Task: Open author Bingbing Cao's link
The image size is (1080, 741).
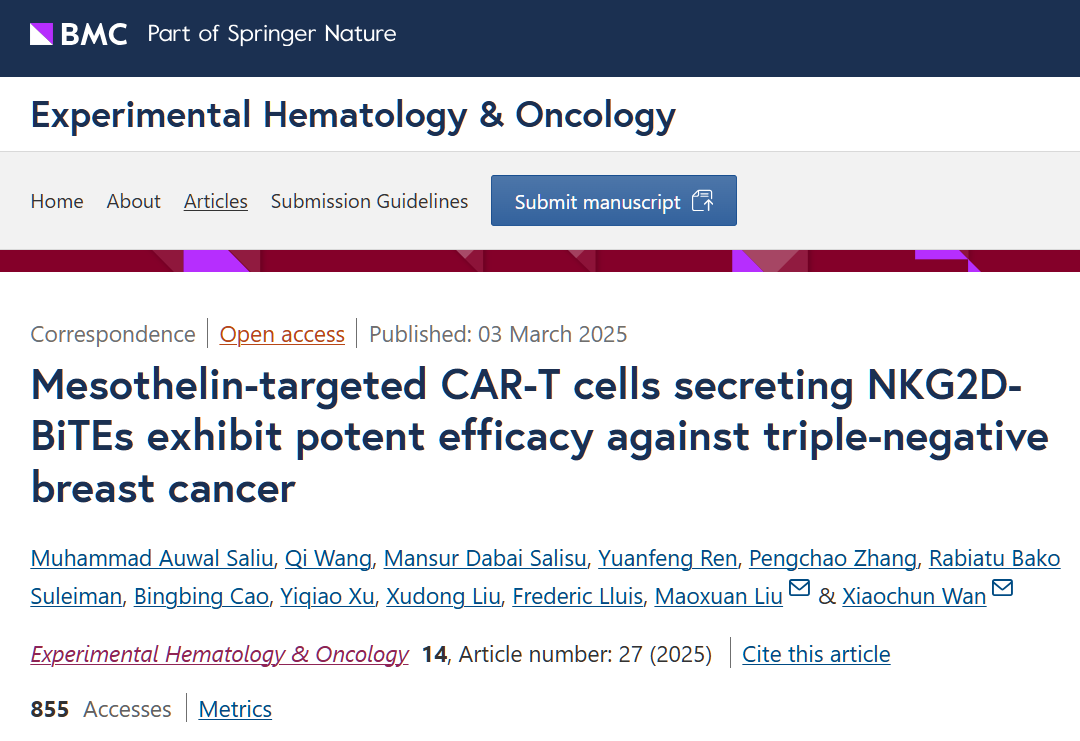Action: [201, 597]
